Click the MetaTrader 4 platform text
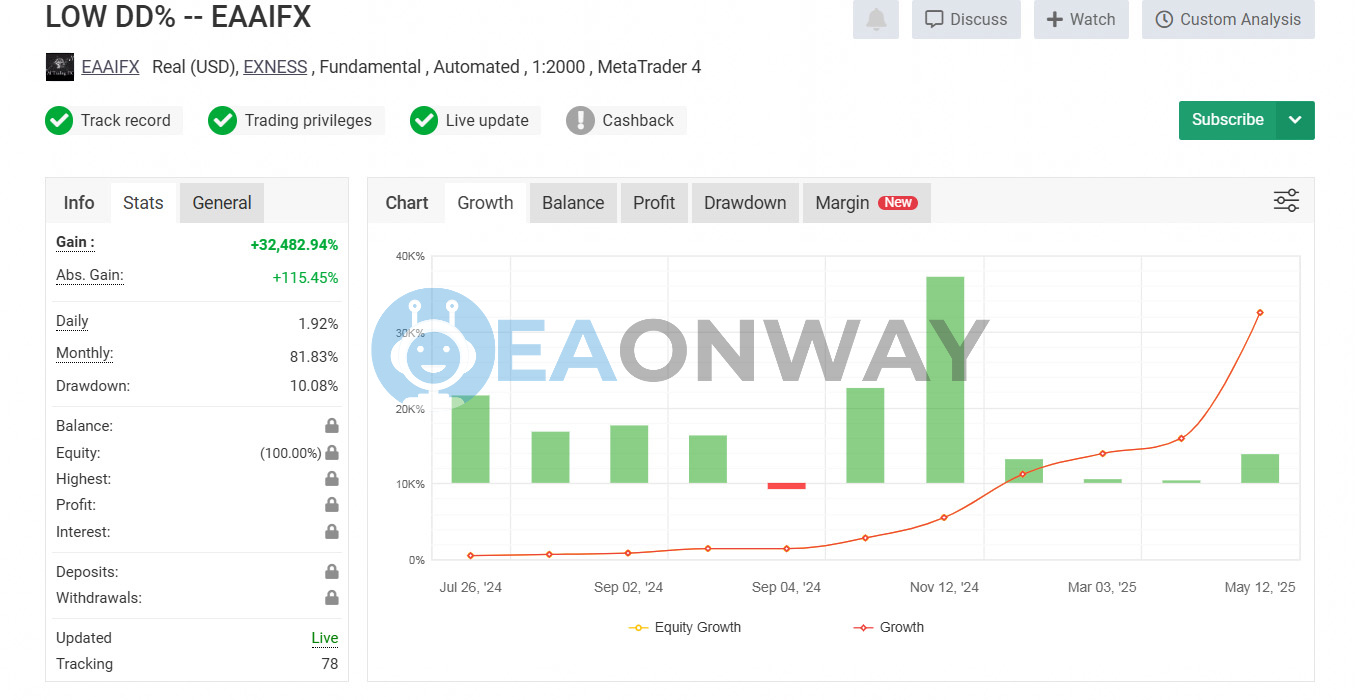Screen dimensions: 1355x700 [x=650, y=67]
